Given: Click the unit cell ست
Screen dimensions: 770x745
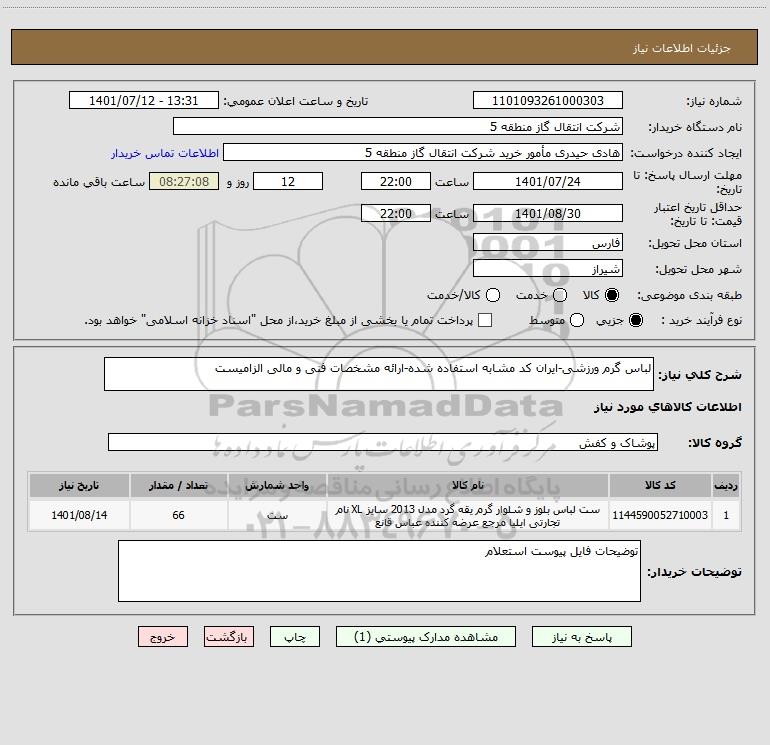Looking at the screenshot, I should click(x=277, y=515).
